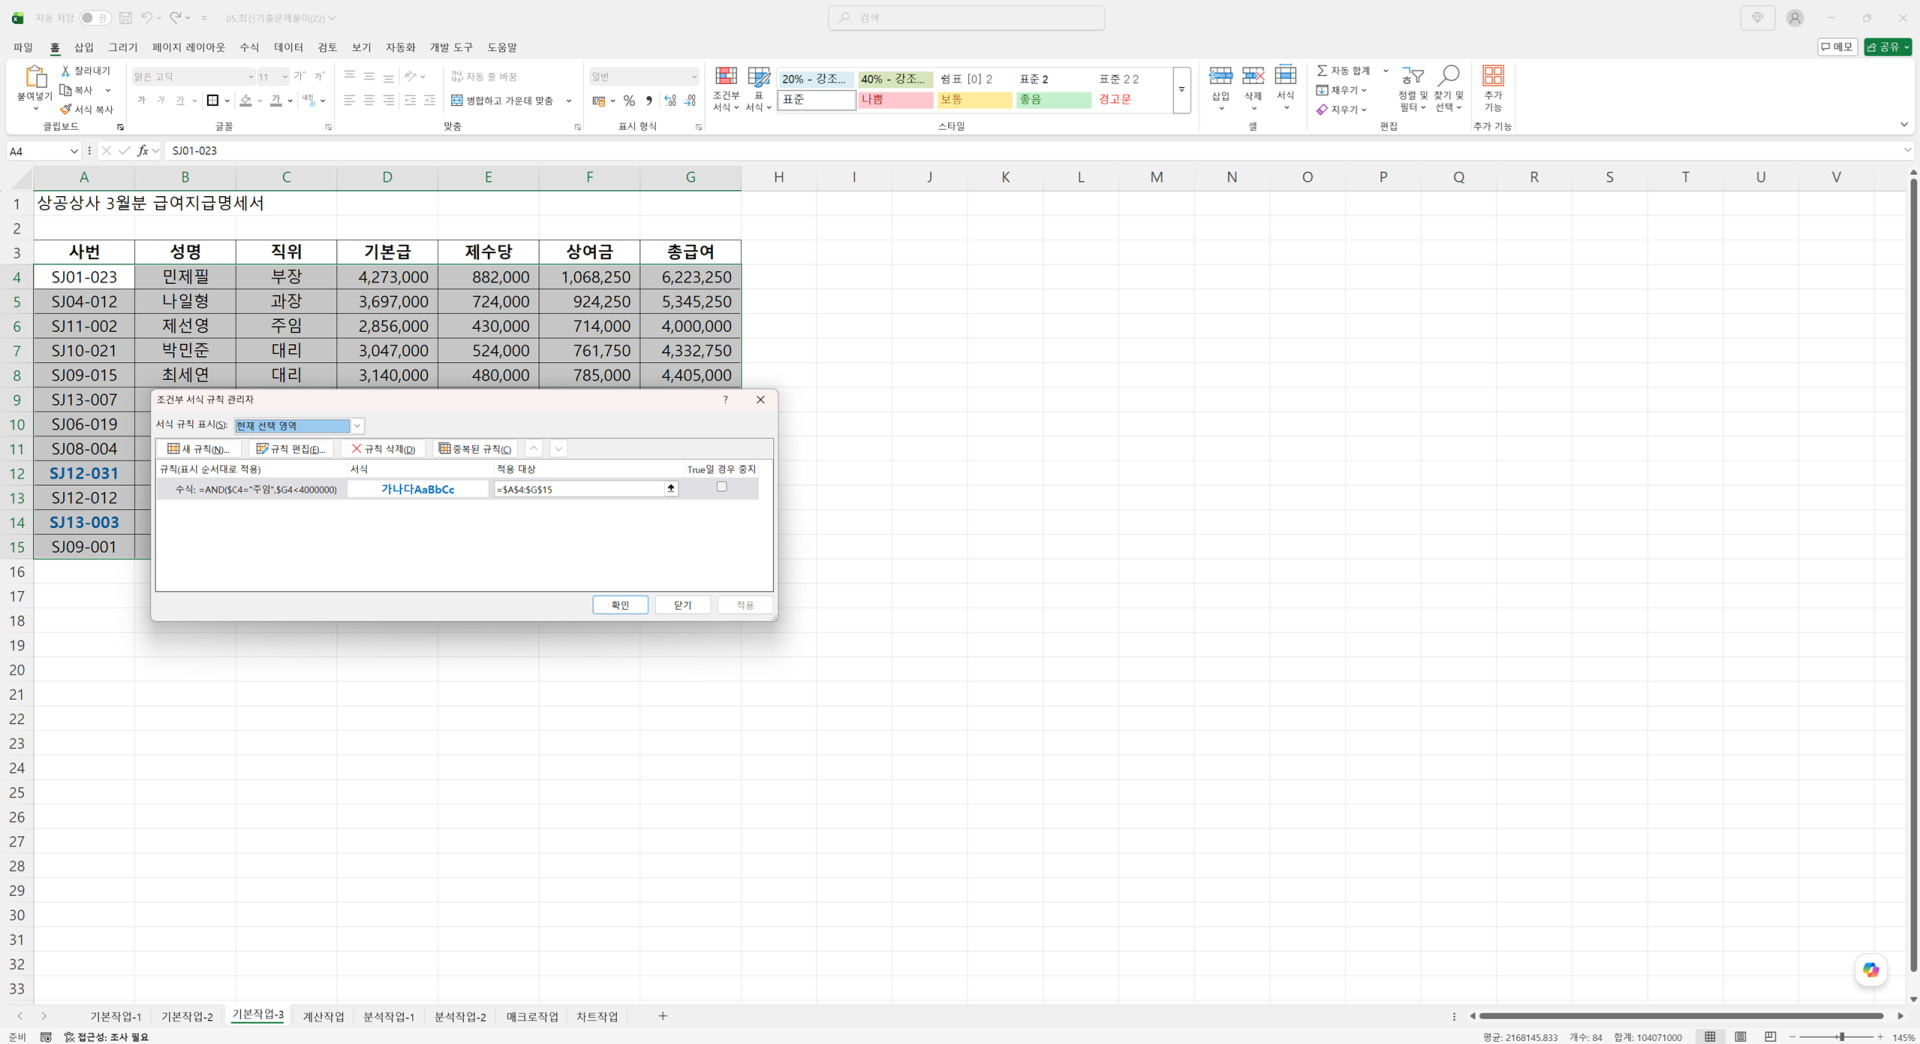Viewport: 1920px width, 1044px height.
Task: Click the Find & Select (찾기 및 선택) magnifier
Action: (x=1448, y=76)
